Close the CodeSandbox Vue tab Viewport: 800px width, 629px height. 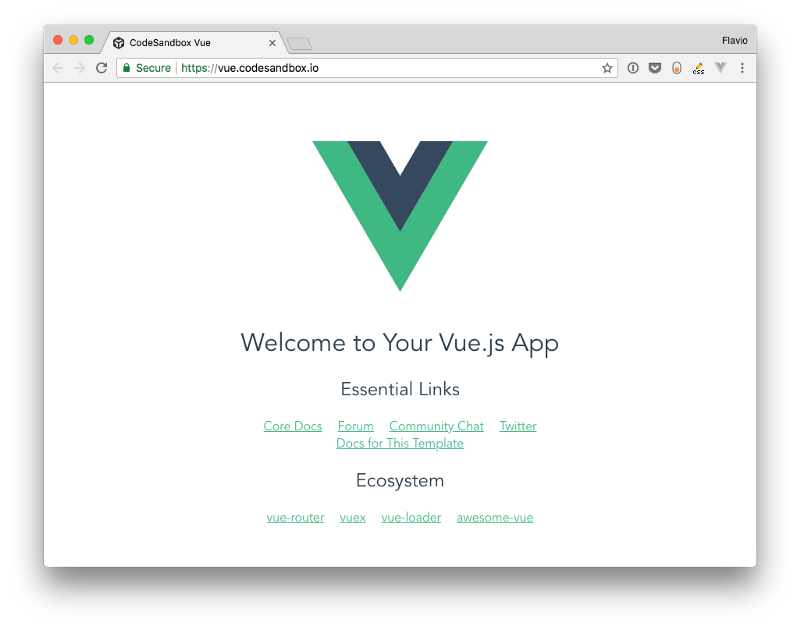[x=272, y=43]
